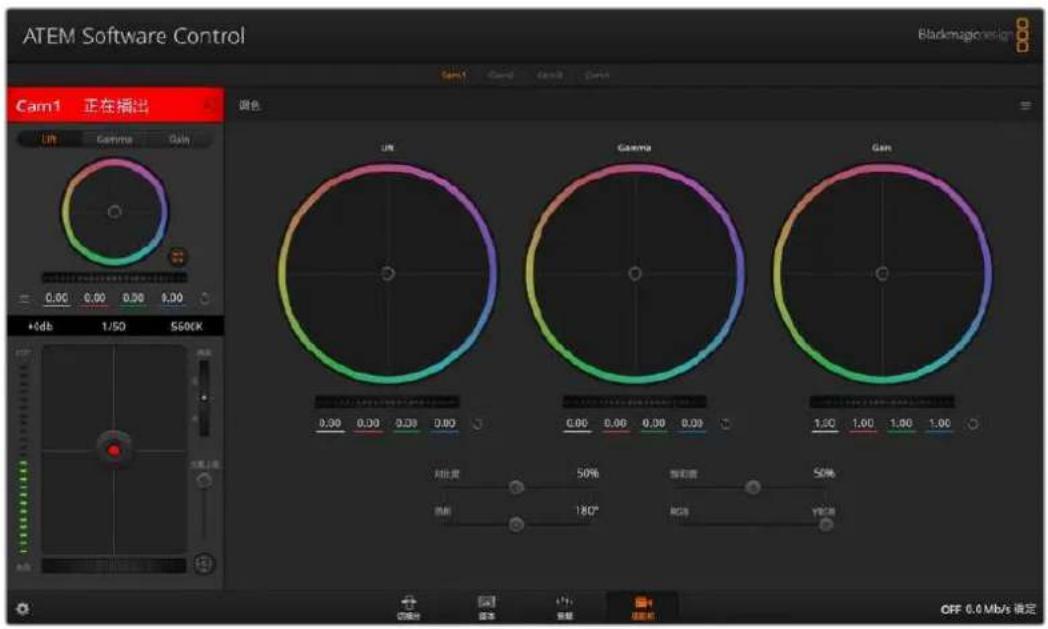The height and width of the screenshot is (629, 1048).
Task: Select Gain in the Cam1 wheel selector
Action: 179,139
